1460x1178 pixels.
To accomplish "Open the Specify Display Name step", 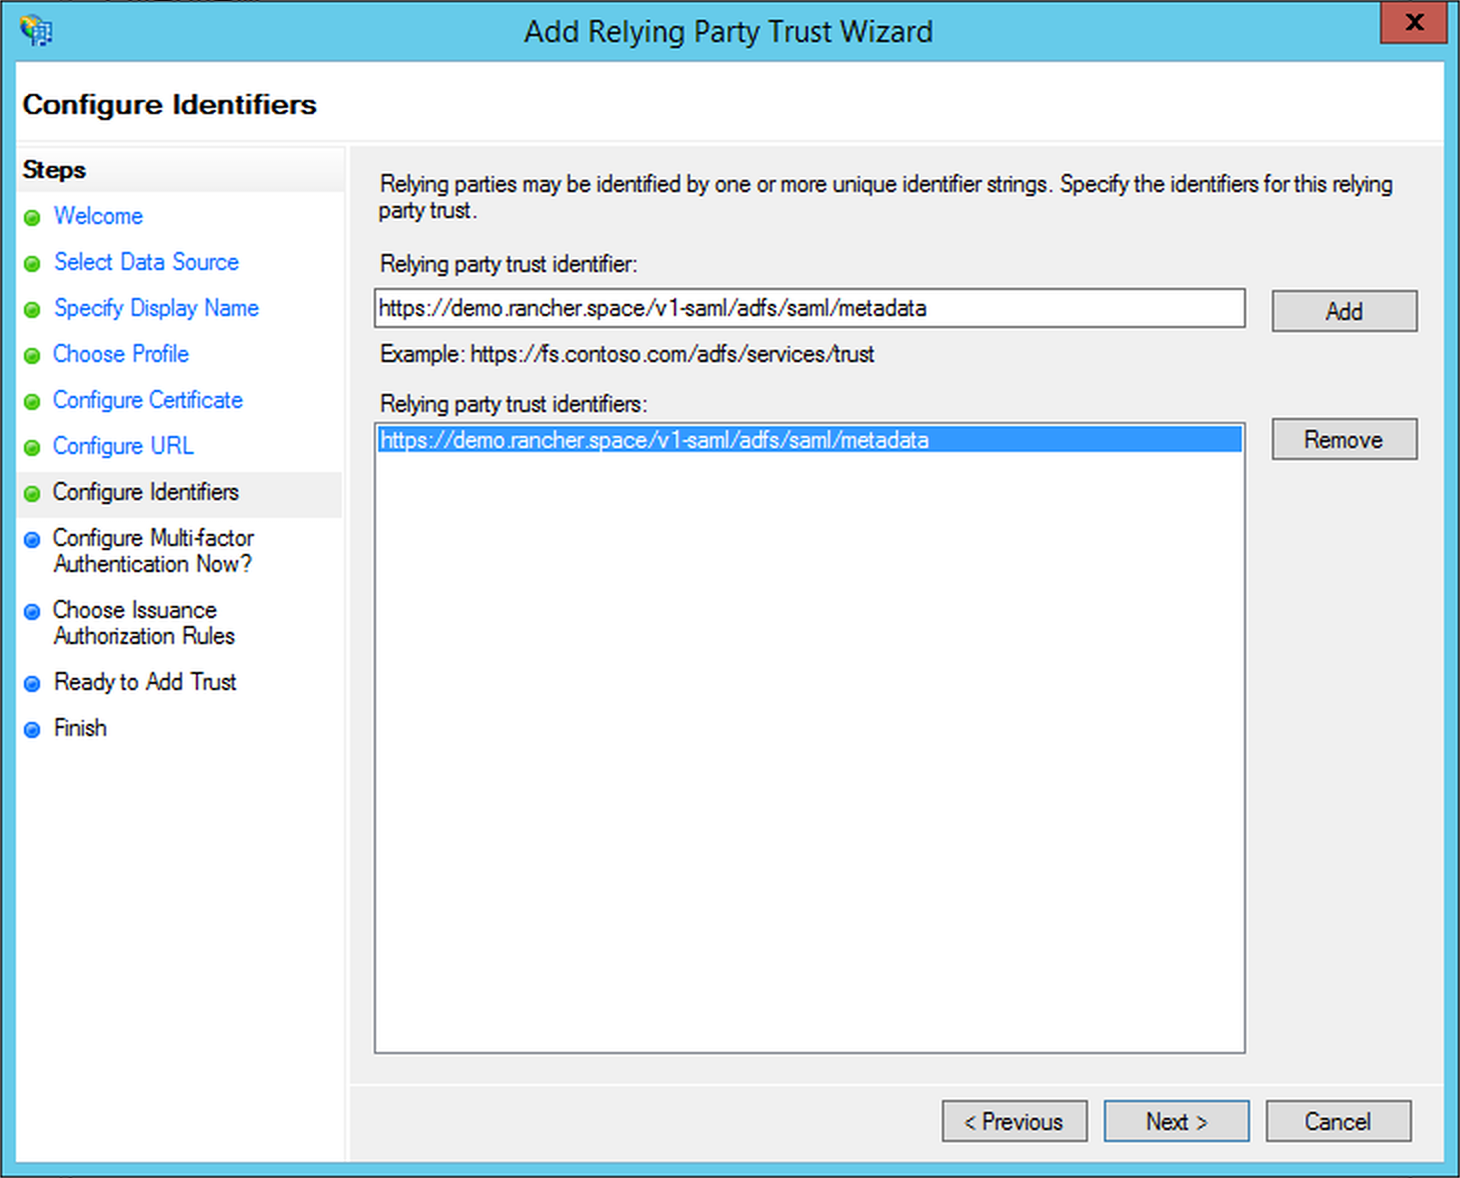I will [x=155, y=308].
